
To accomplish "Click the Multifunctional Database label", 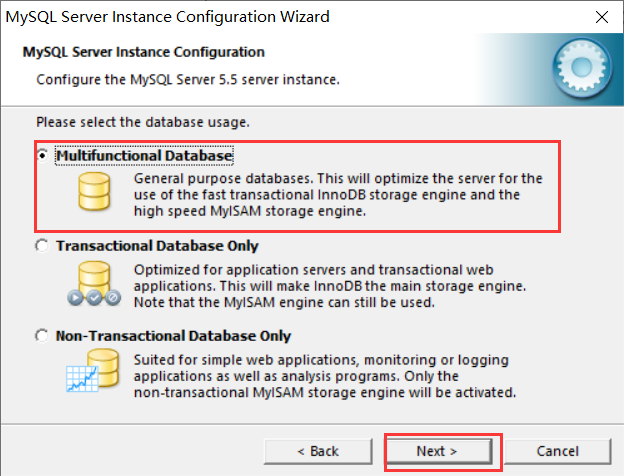I will click(145, 156).
